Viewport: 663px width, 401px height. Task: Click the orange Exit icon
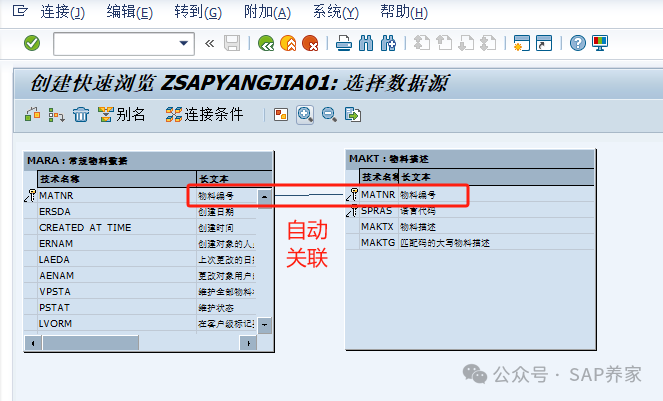point(288,43)
